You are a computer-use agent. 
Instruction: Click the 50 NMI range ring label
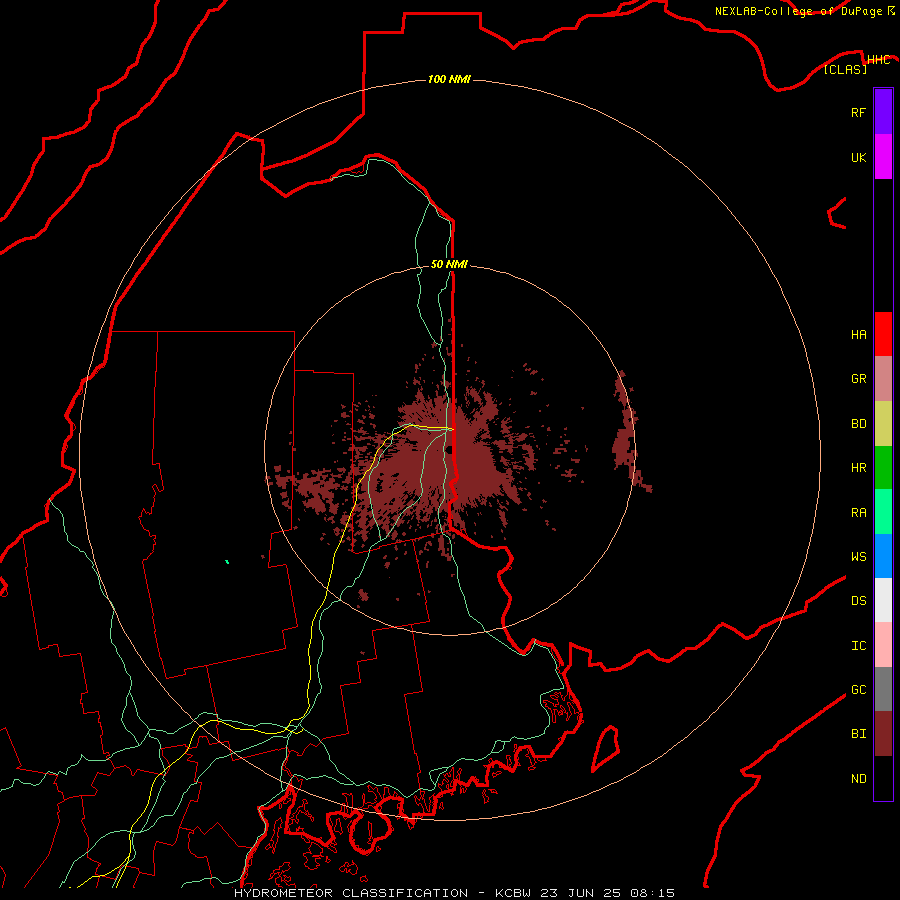click(449, 264)
